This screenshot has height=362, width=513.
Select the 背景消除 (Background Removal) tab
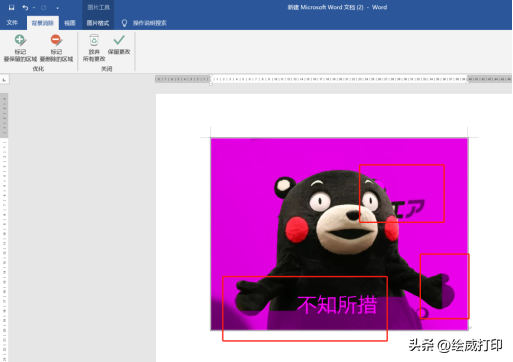(x=43, y=23)
